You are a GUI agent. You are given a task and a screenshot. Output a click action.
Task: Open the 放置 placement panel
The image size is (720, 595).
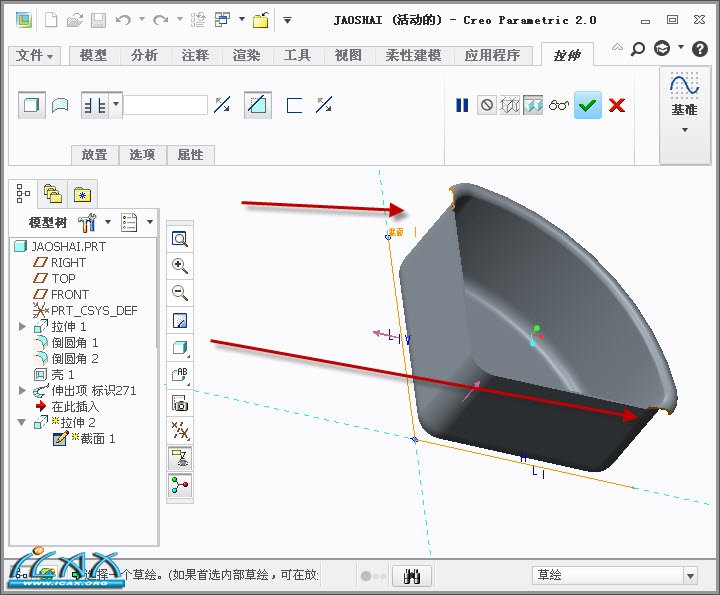(x=95, y=155)
